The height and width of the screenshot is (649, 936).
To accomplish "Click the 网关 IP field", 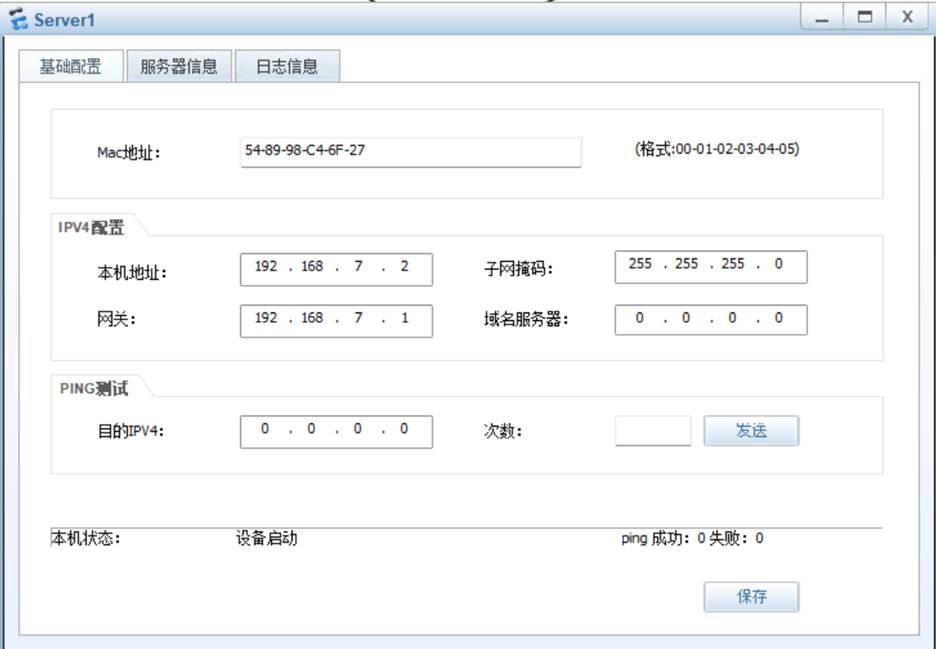I will pos(336,321).
